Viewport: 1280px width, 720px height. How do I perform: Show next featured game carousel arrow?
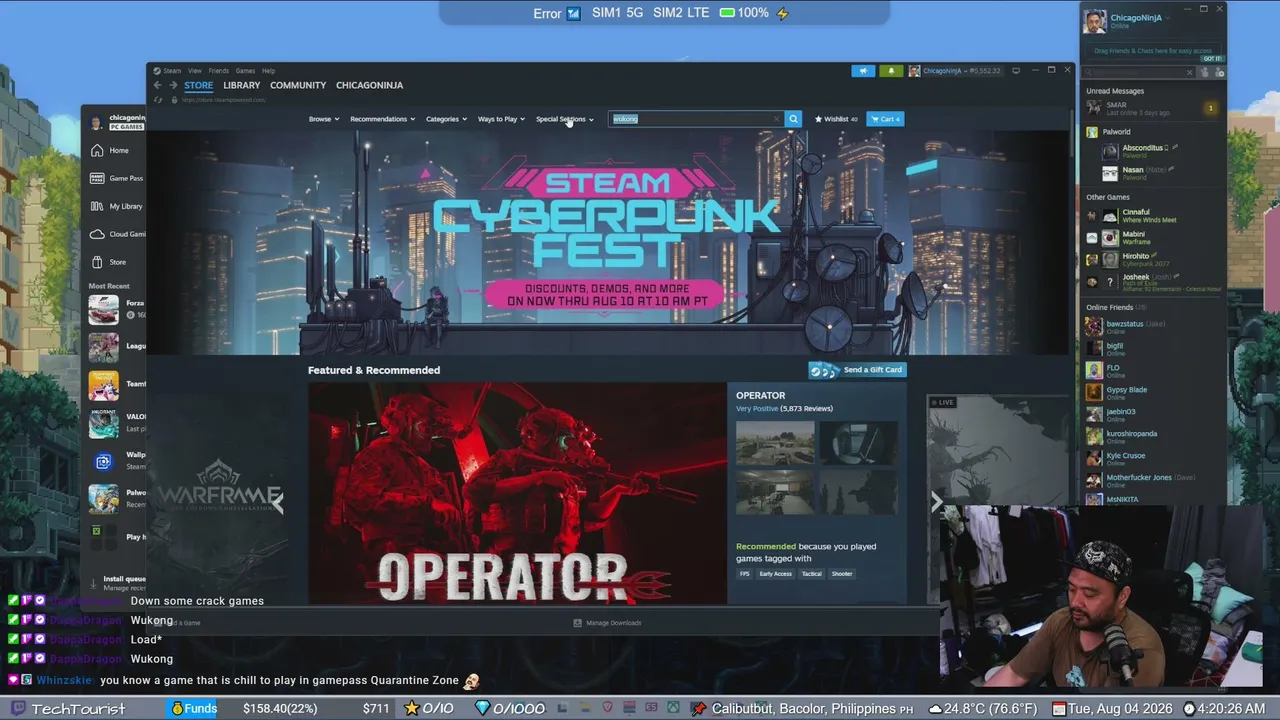pos(936,503)
